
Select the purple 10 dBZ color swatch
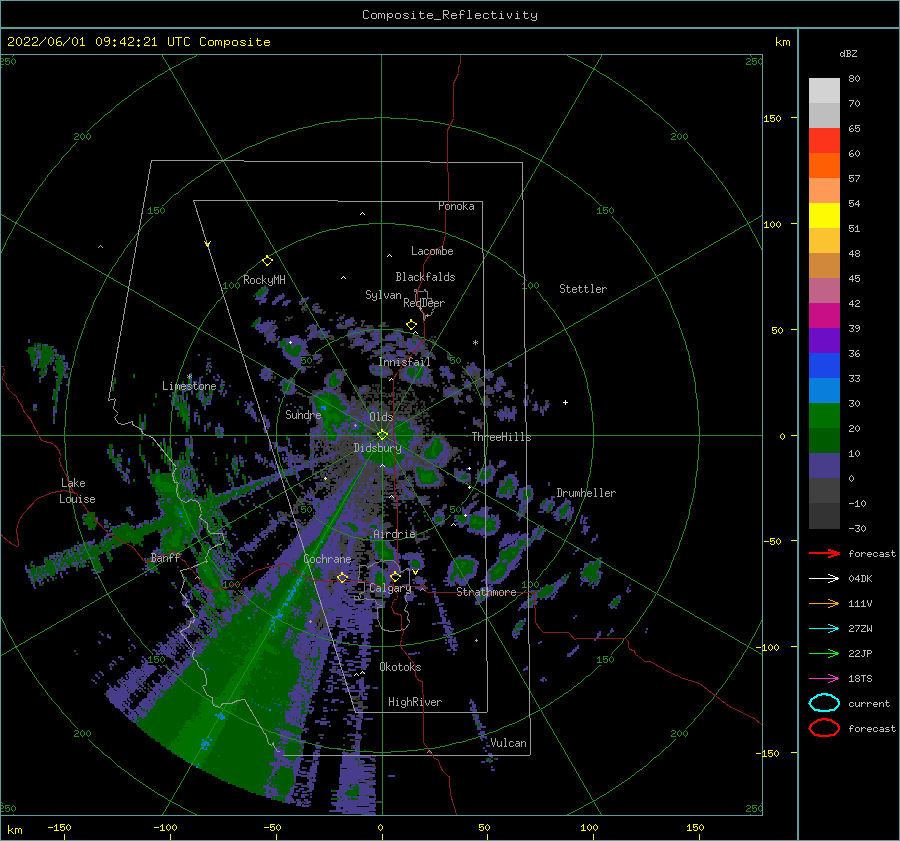pos(824,466)
